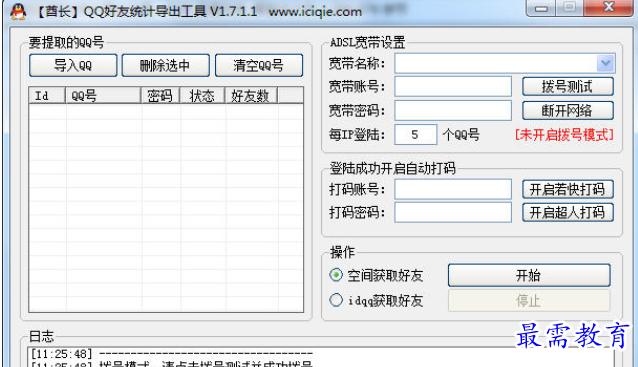Close the window with X button
This screenshot has height=367, width=638.
point(609,7)
